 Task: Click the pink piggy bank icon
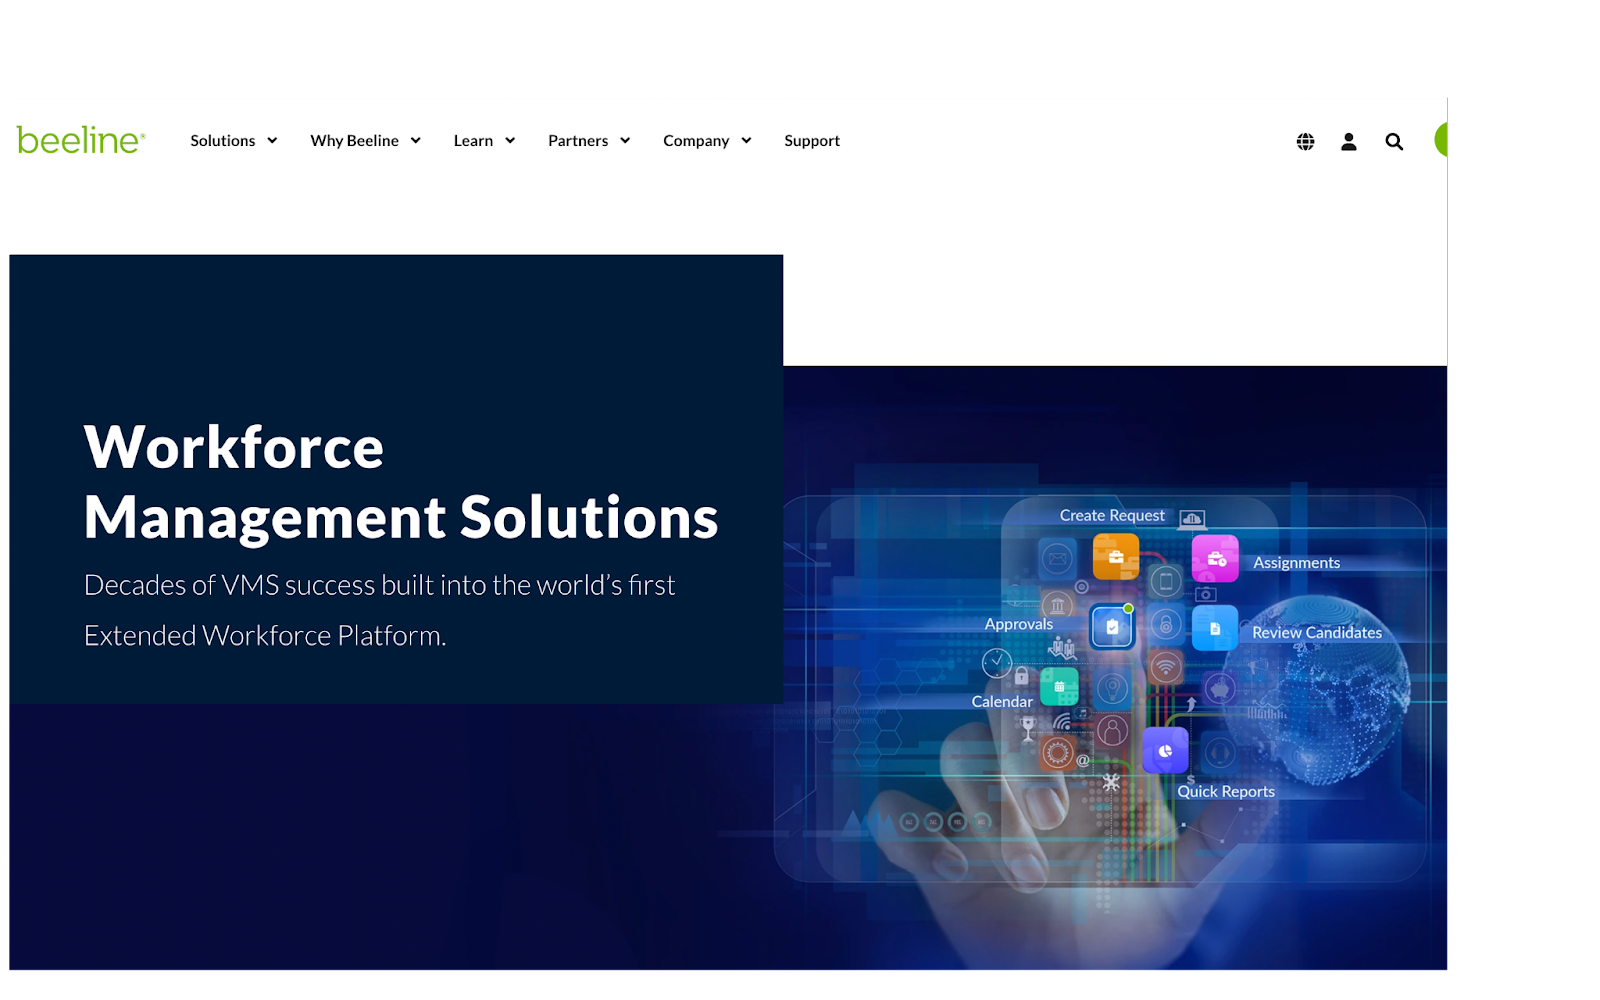point(1220,687)
